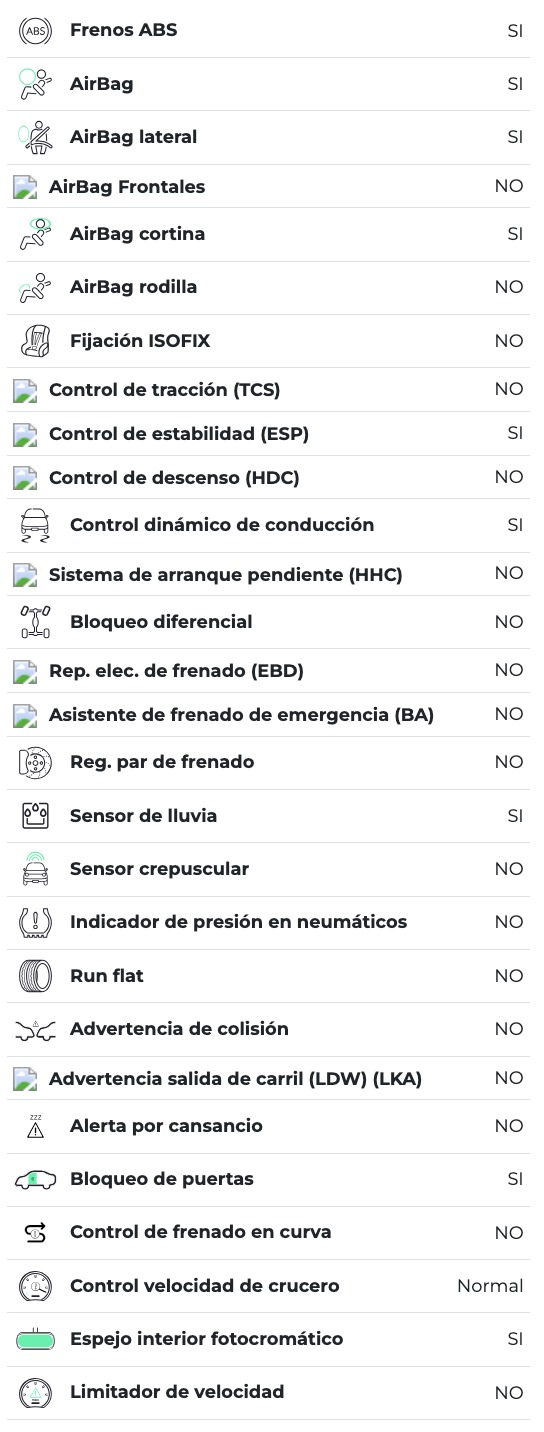The width and height of the screenshot is (544, 1432).
Task: Click the cruise control speedometer icon
Action: pos(35,1286)
